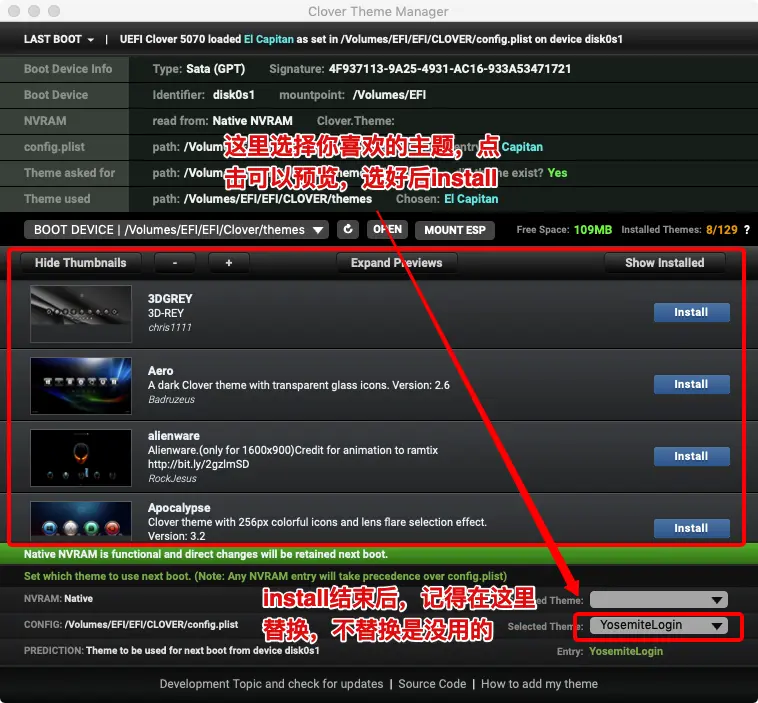Click the config.plist row label

pyautogui.click(x=54, y=147)
